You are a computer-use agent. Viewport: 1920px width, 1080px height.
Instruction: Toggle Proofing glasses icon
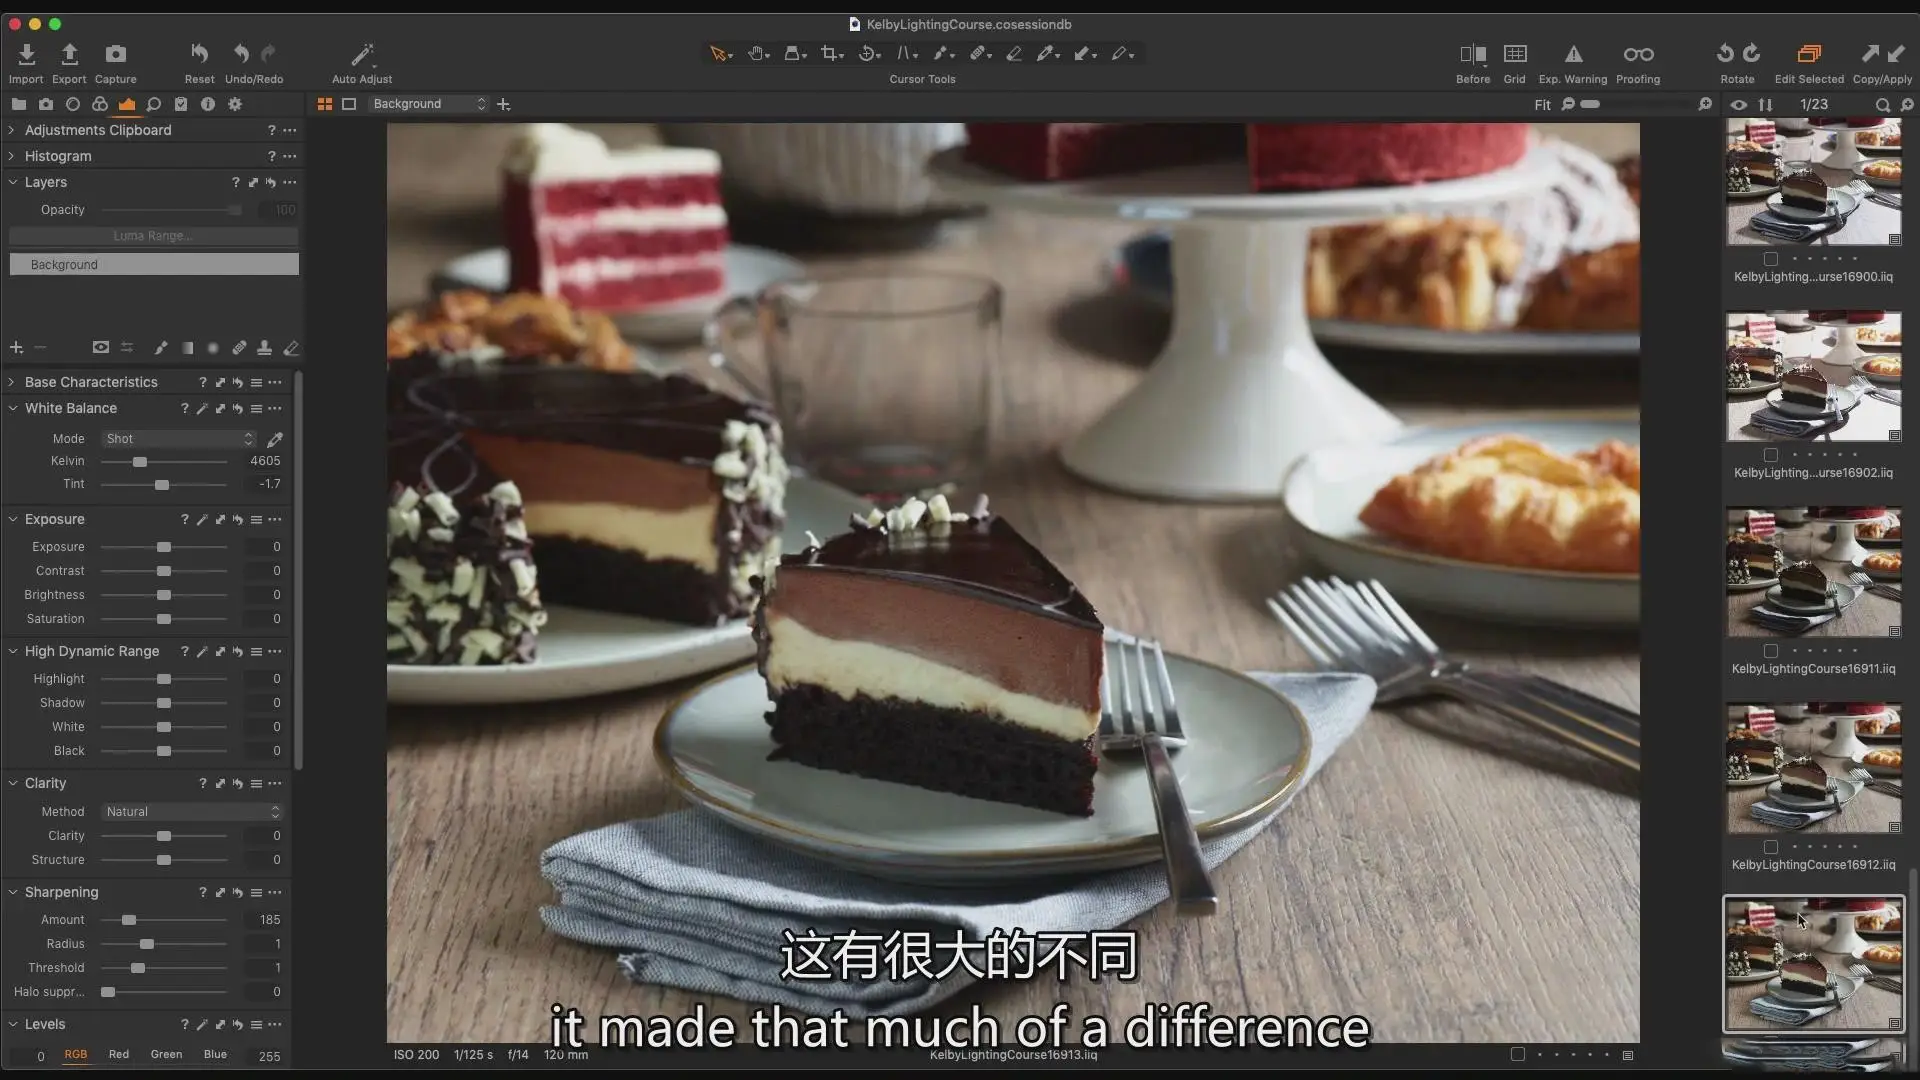1638,54
